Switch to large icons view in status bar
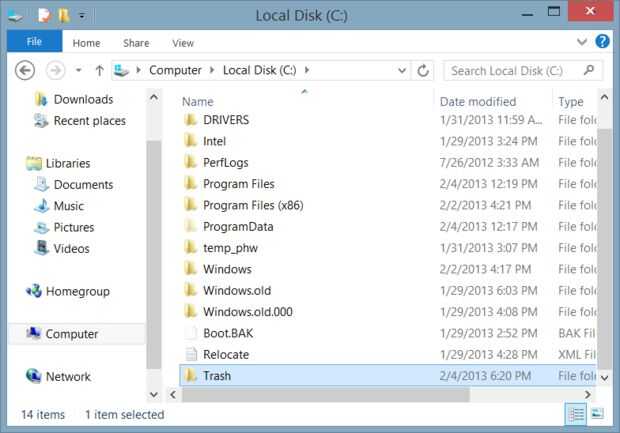Image resolution: width=620 pixels, height=433 pixels. 597,414
